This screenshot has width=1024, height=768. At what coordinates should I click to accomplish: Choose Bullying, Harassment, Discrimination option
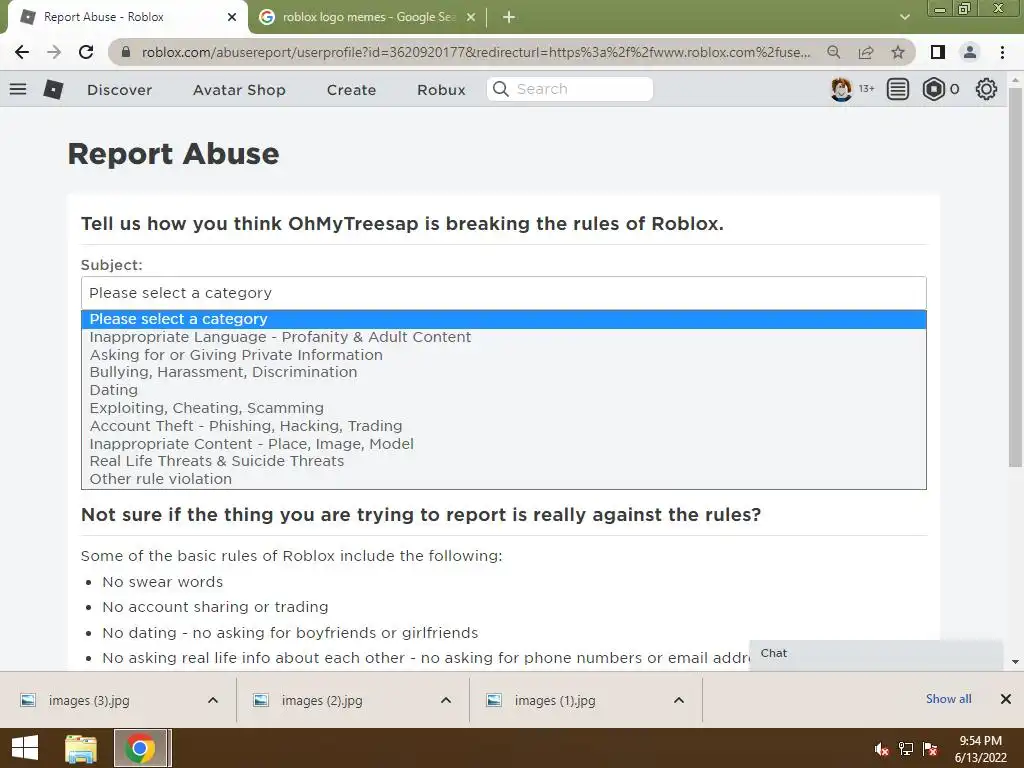pyautogui.click(x=504, y=372)
